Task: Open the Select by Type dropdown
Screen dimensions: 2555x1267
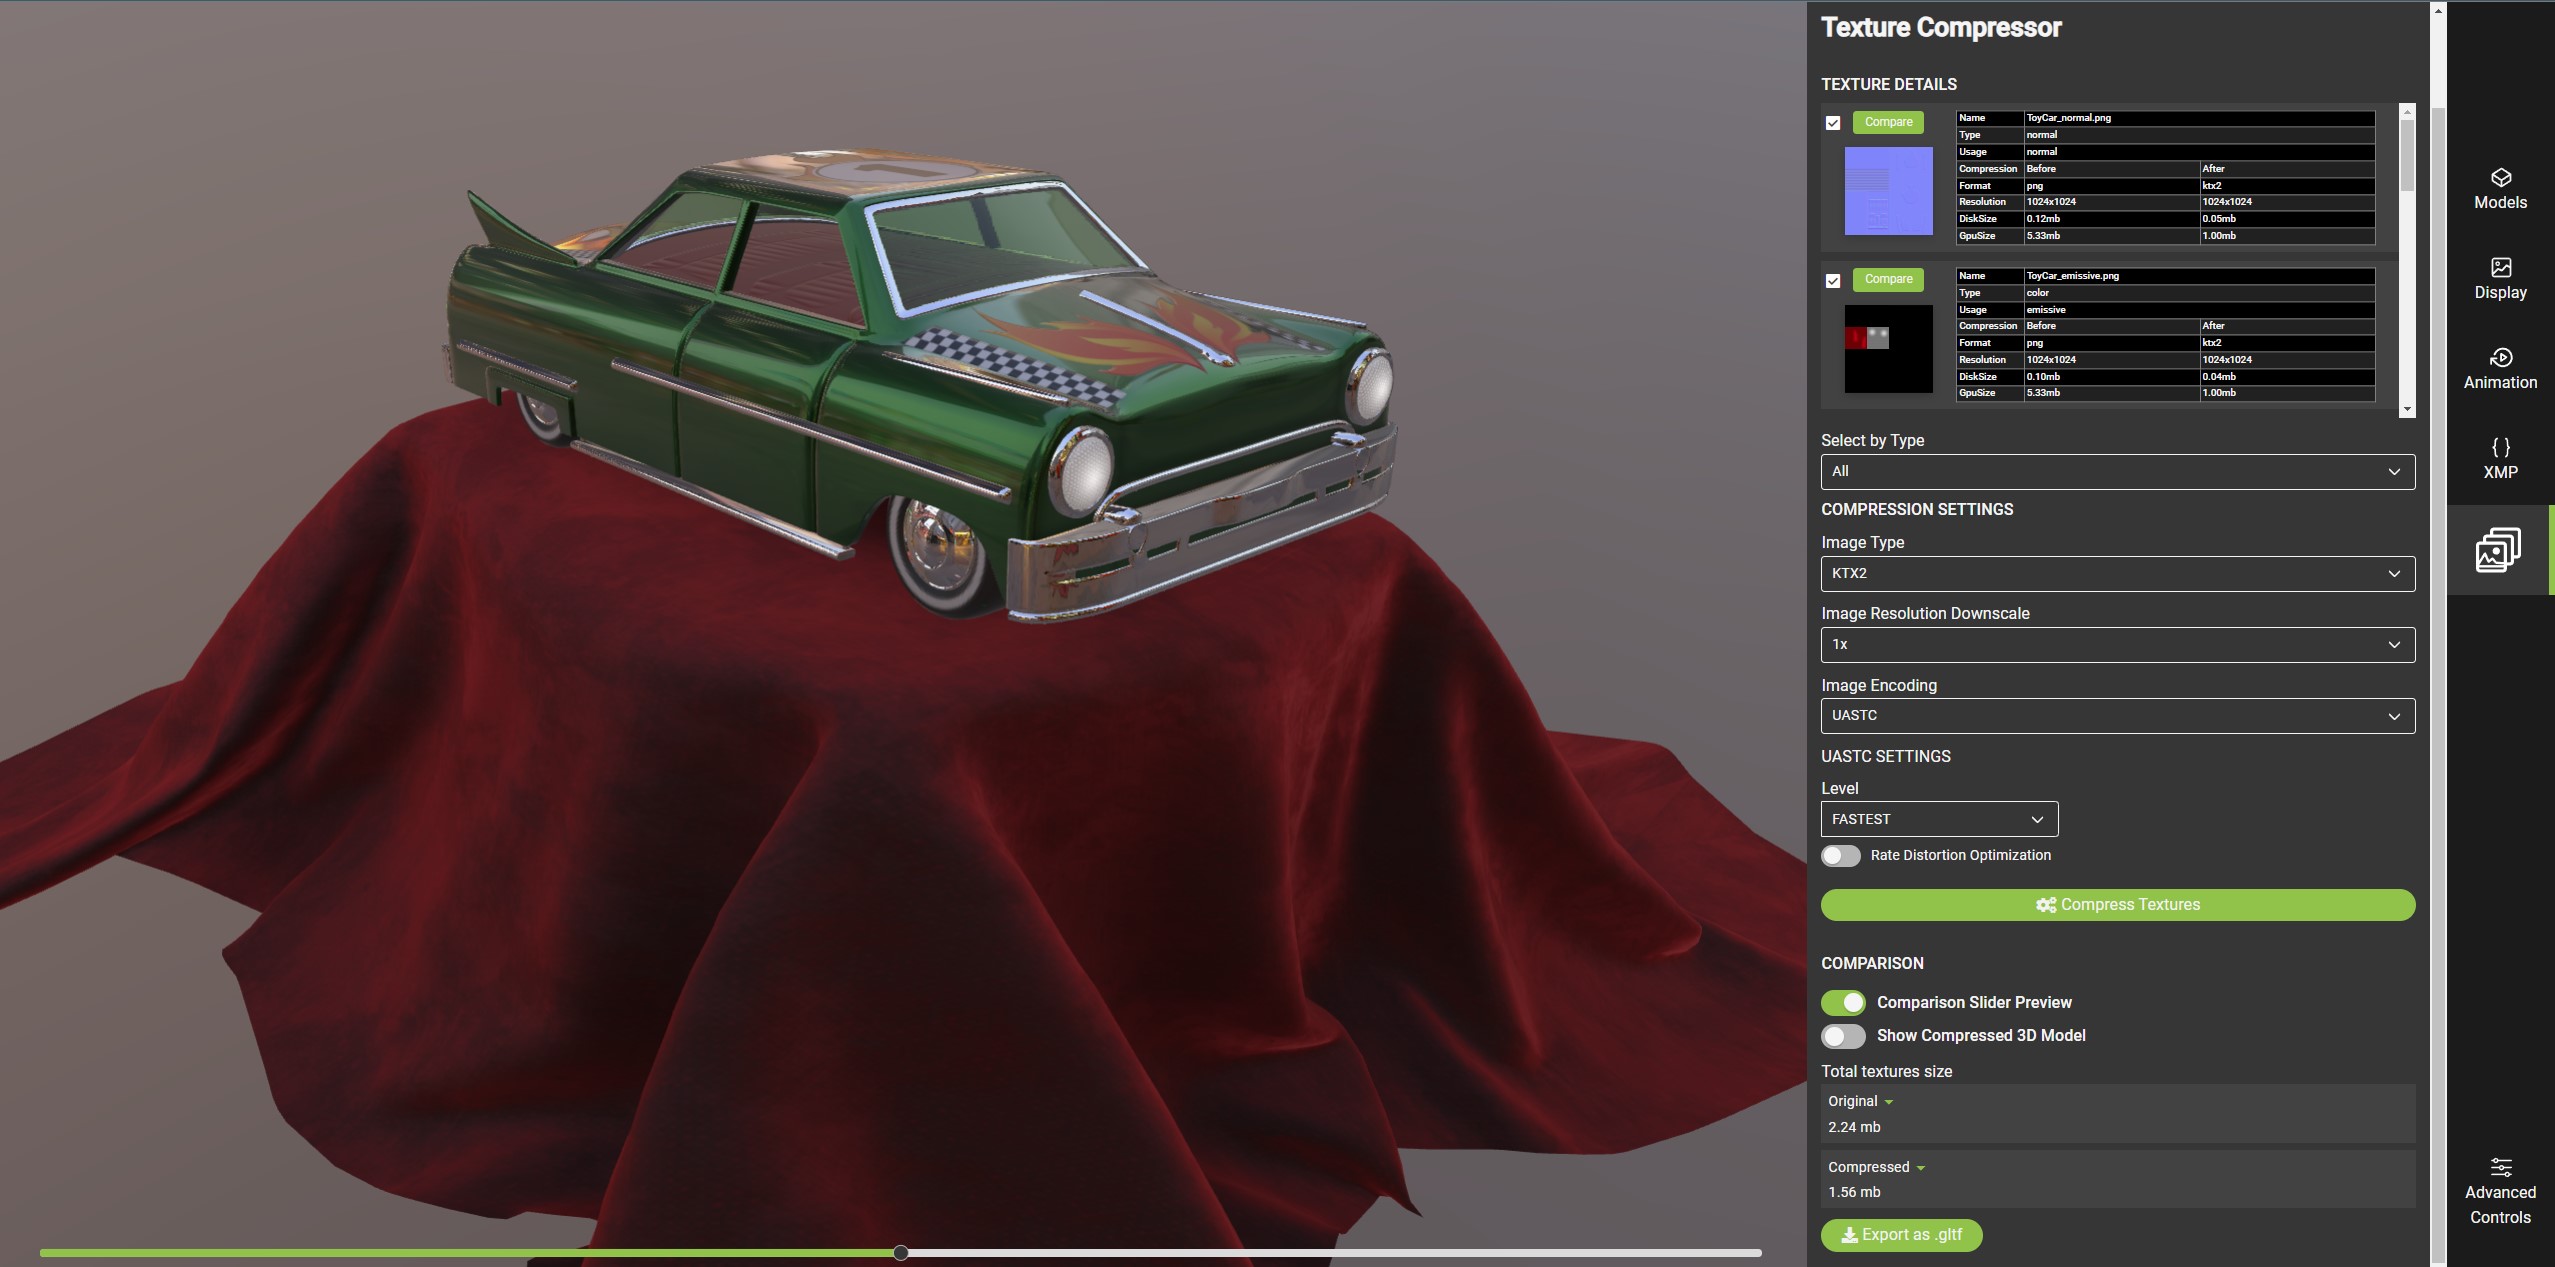Action: coord(2117,472)
